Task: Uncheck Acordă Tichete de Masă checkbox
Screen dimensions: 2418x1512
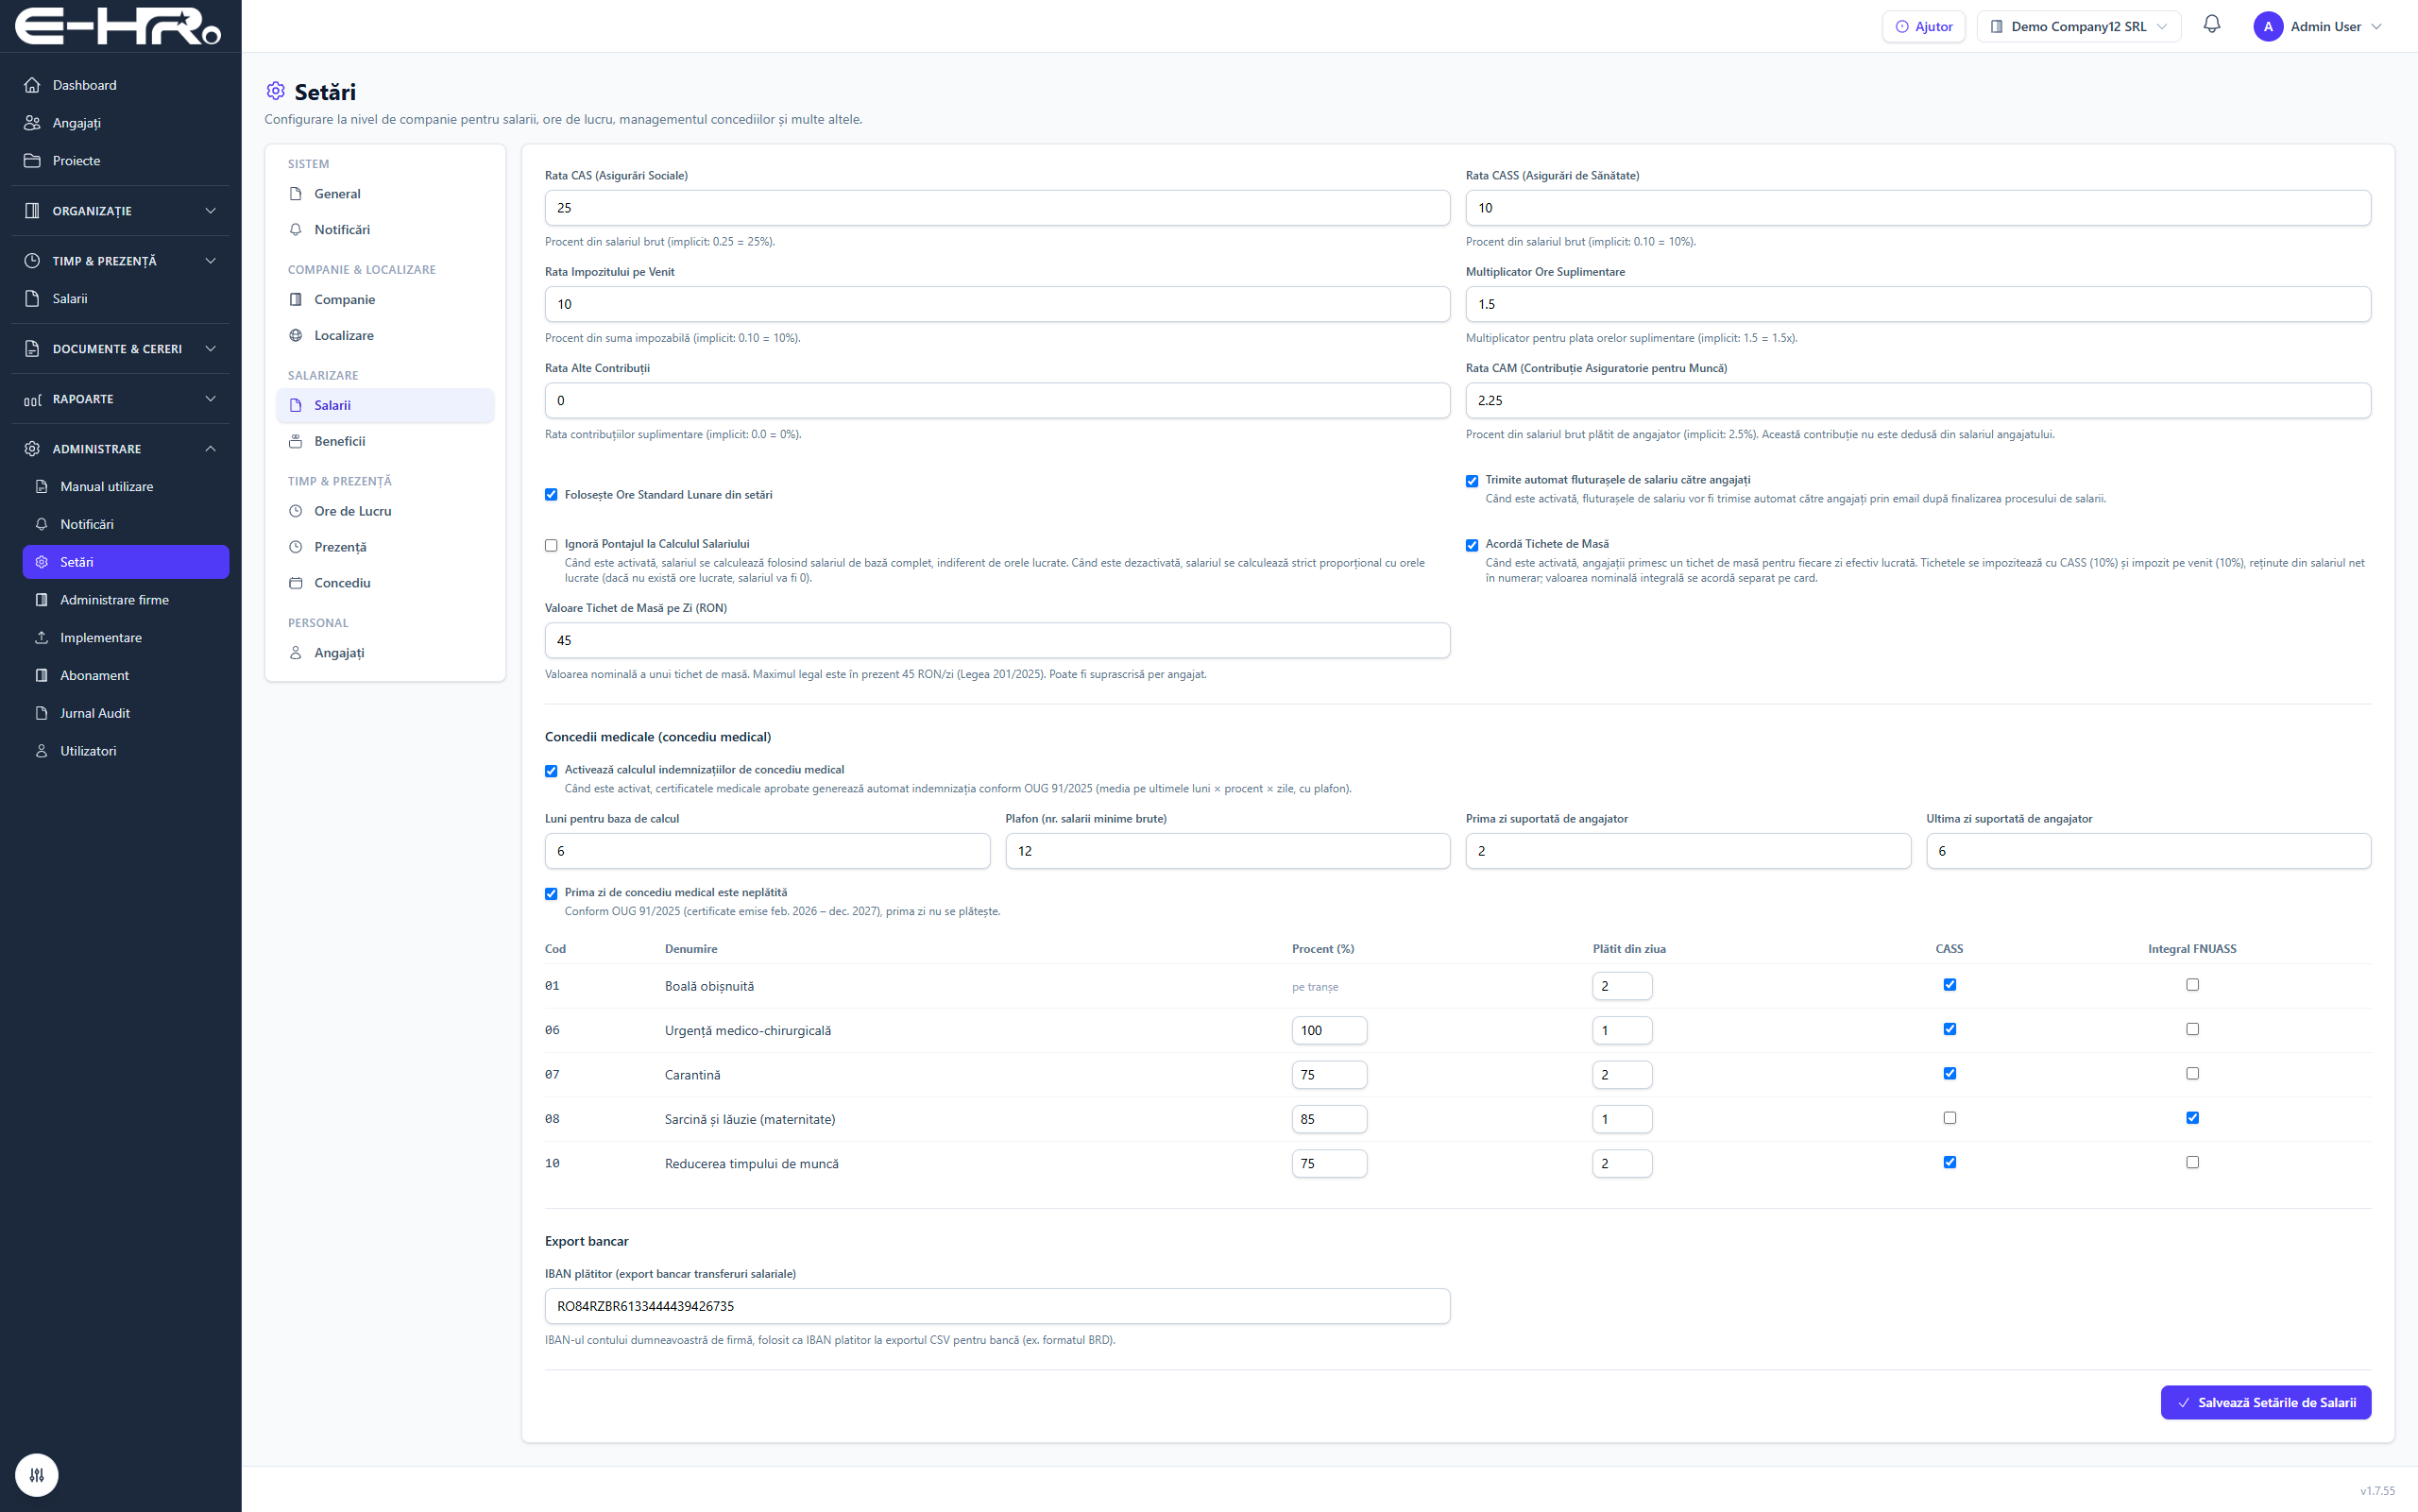Action: click(1472, 545)
